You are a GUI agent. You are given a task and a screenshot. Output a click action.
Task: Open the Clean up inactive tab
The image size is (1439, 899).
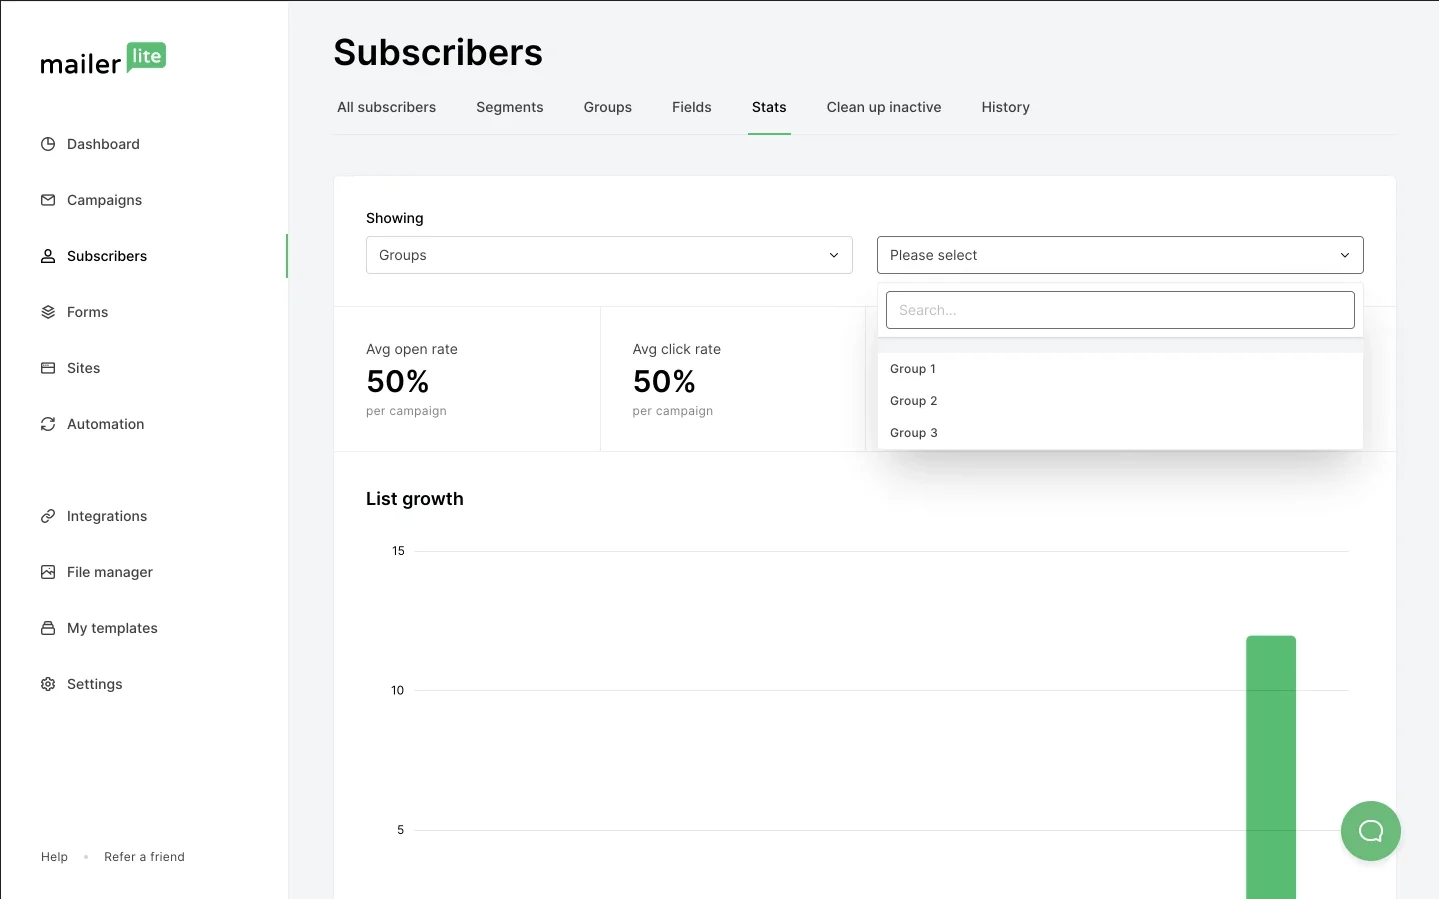tap(884, 107)
